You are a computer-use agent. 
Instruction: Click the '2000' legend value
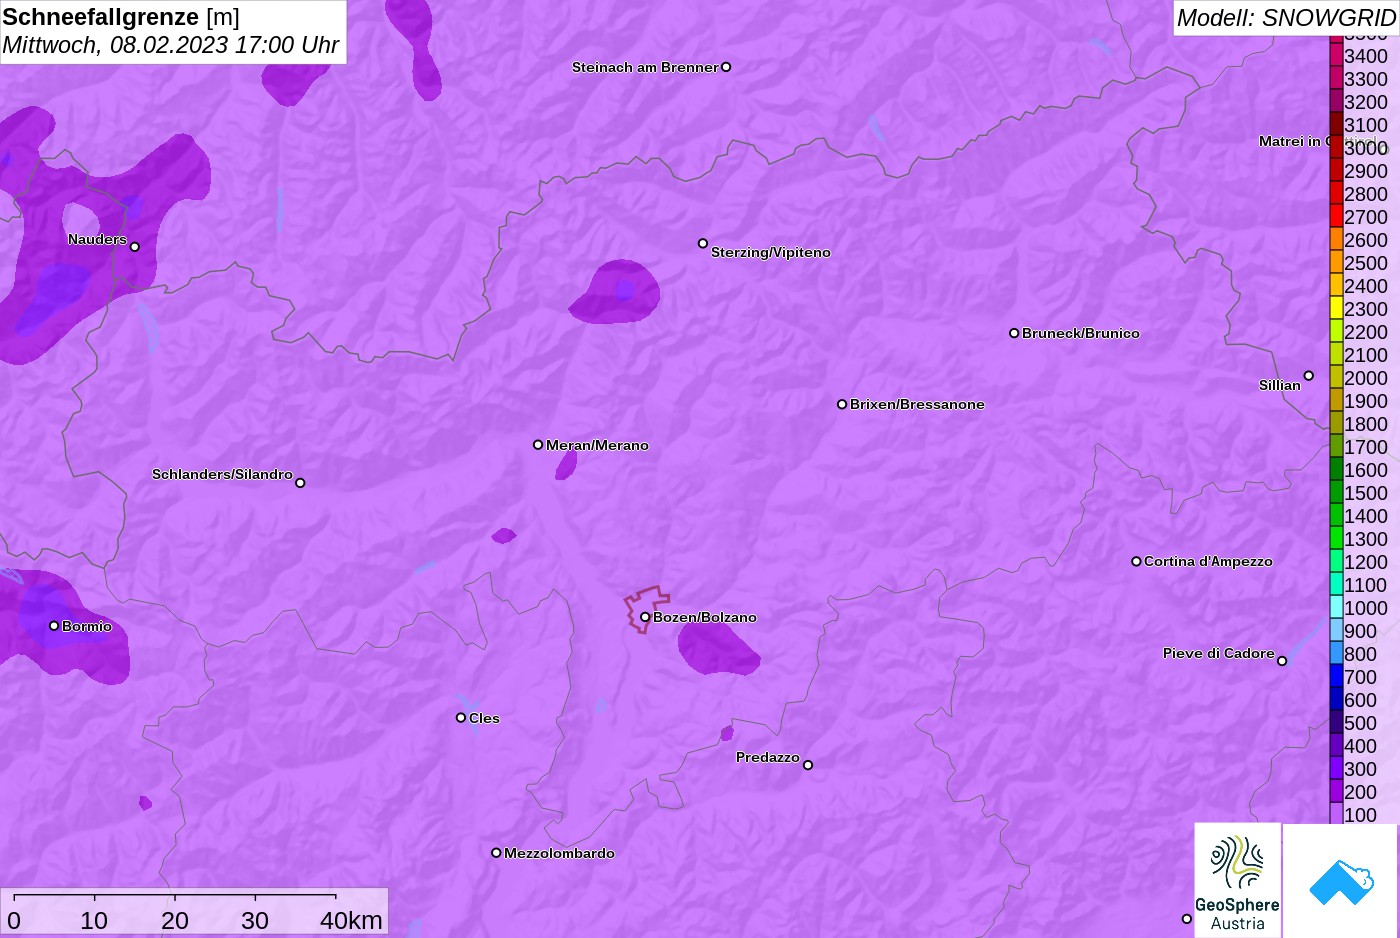[x=1366, y=378]
